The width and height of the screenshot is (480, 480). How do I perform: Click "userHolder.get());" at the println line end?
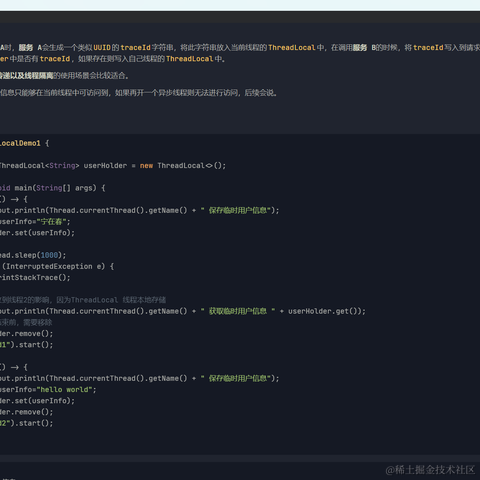[327, 311]
